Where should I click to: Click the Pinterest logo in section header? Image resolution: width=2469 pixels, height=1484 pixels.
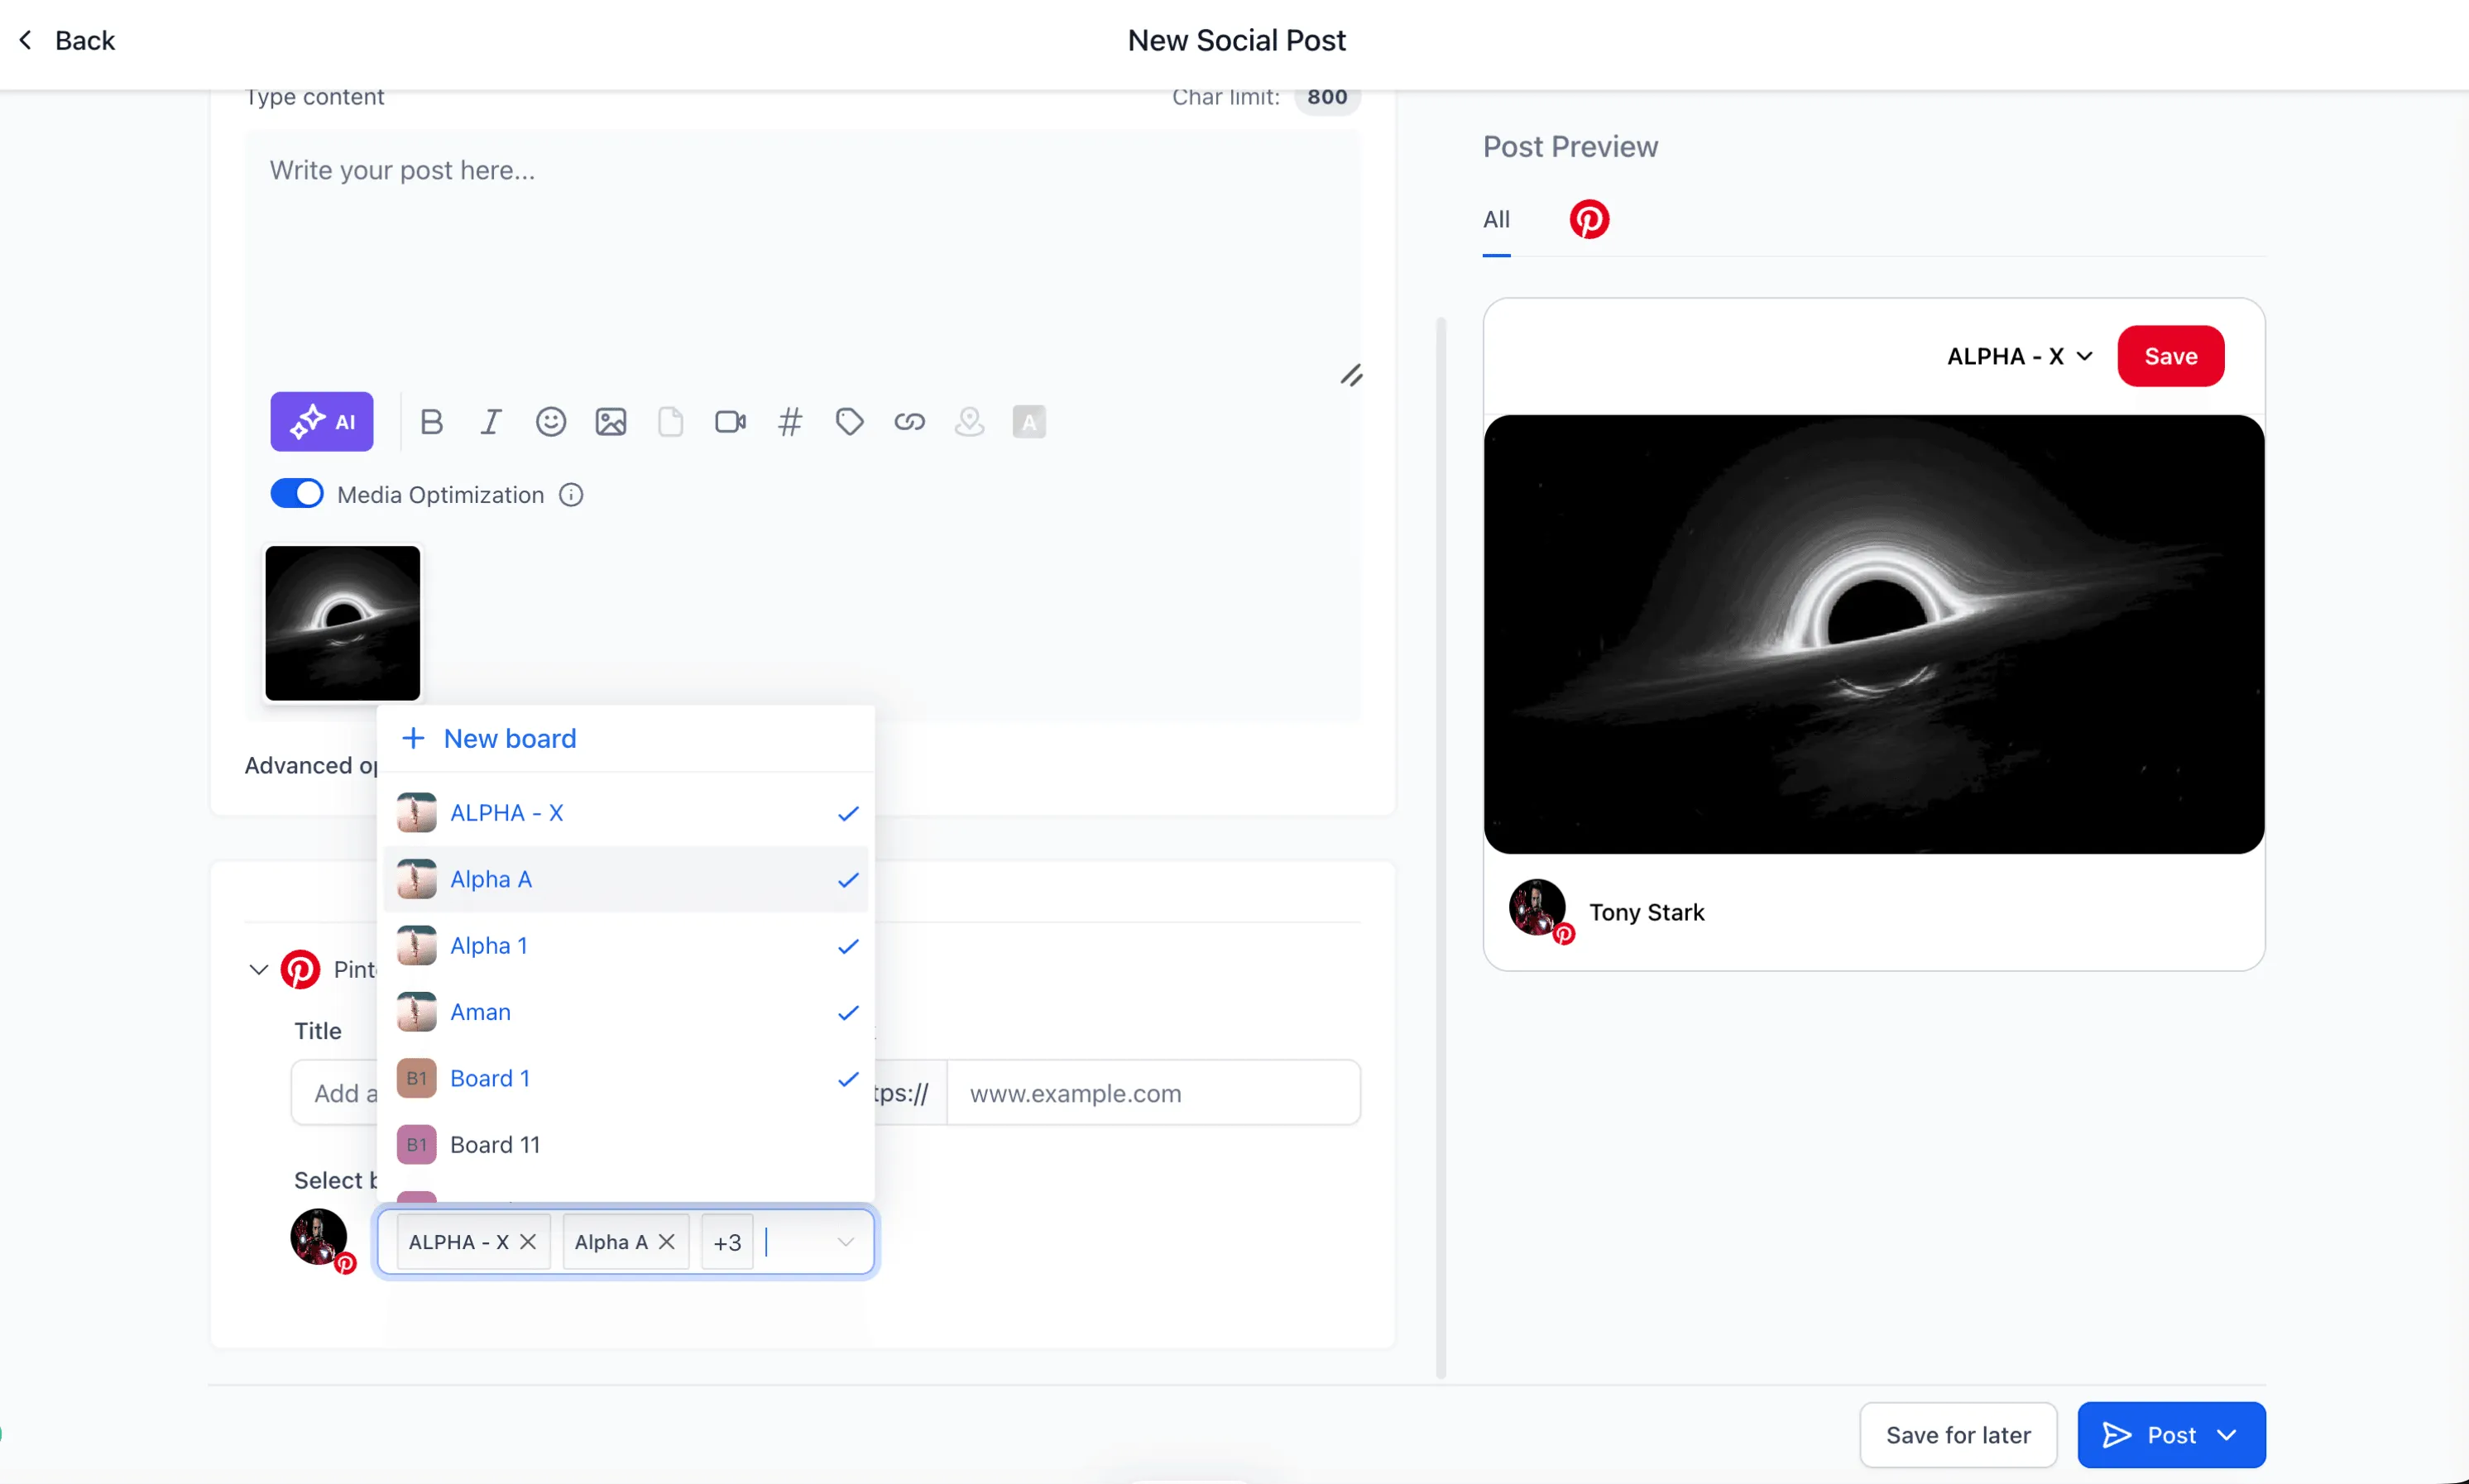[300, 969]
